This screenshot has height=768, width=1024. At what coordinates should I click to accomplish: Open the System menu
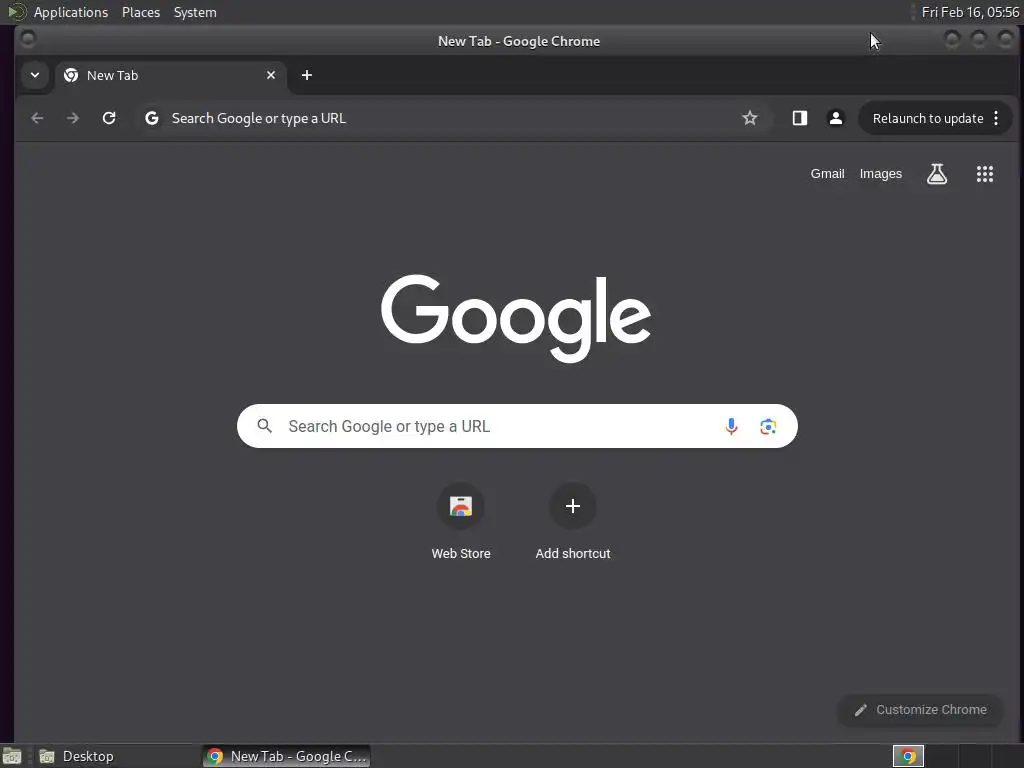(195, 12)
